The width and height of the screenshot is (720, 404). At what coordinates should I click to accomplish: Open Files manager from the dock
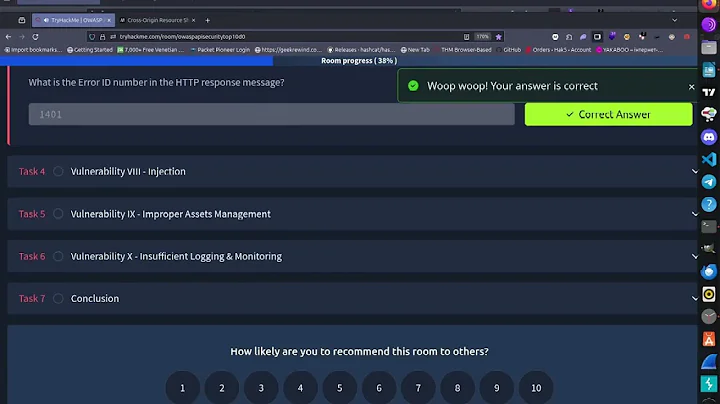709,47
